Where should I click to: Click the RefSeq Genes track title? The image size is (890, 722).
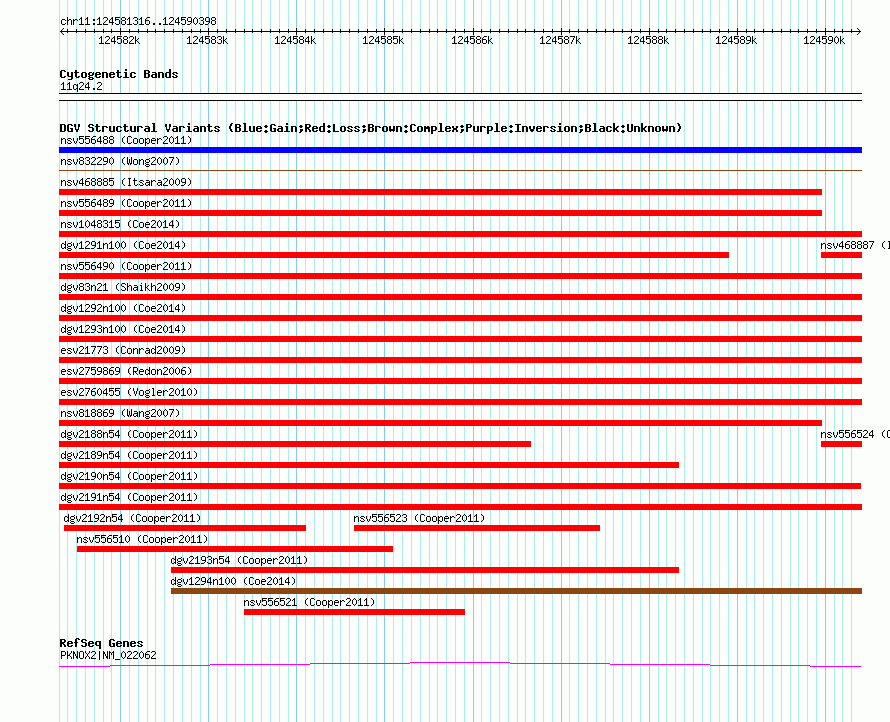point(101,643)
